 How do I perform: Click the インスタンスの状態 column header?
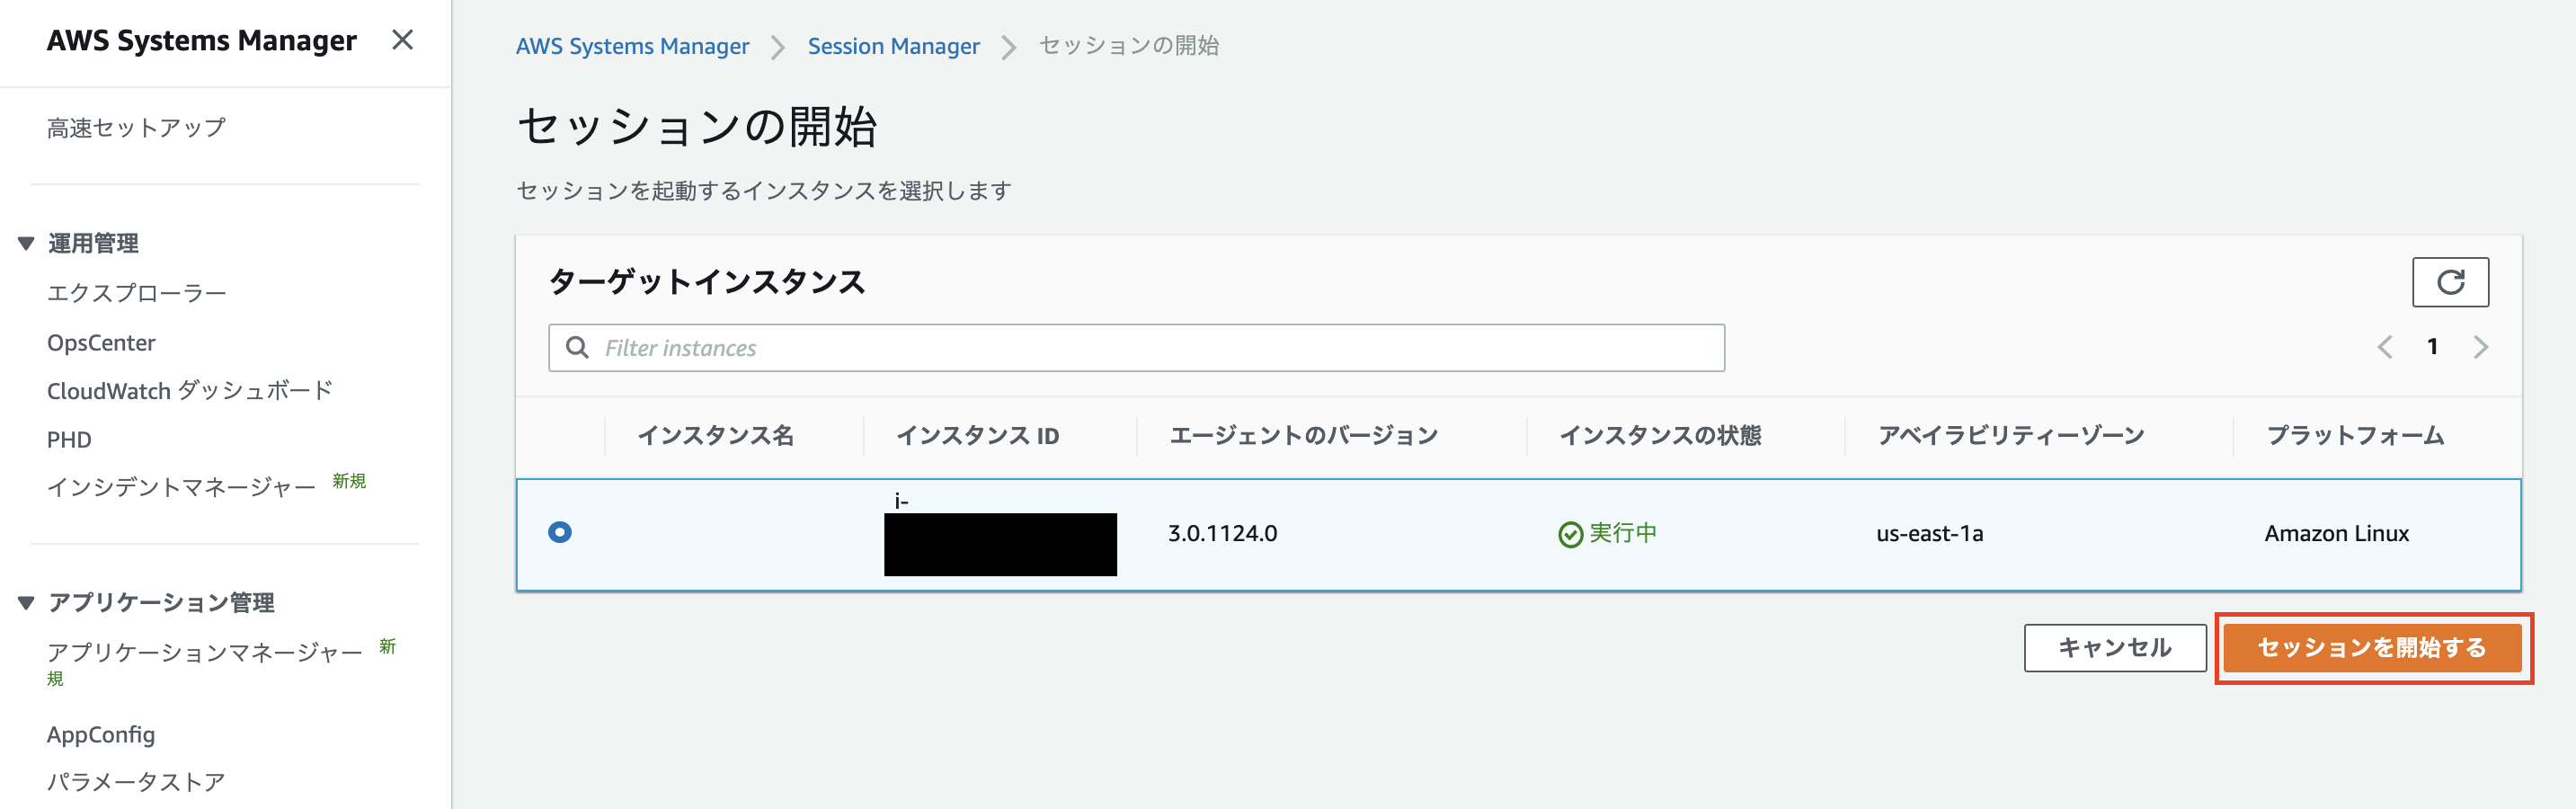pyautogui.click(x=1660, y=436)
